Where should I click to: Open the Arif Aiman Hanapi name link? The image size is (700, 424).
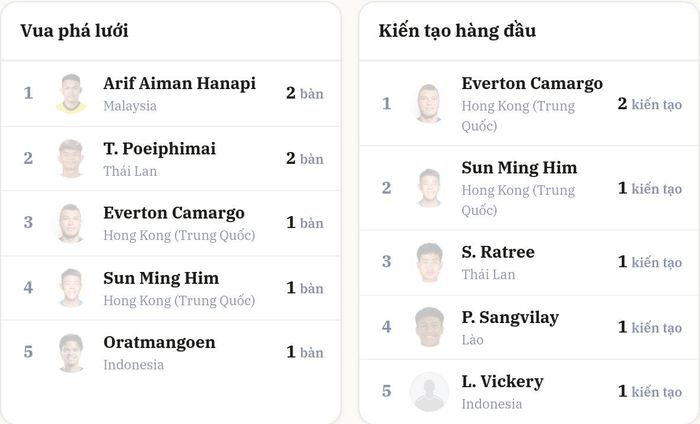179,83
